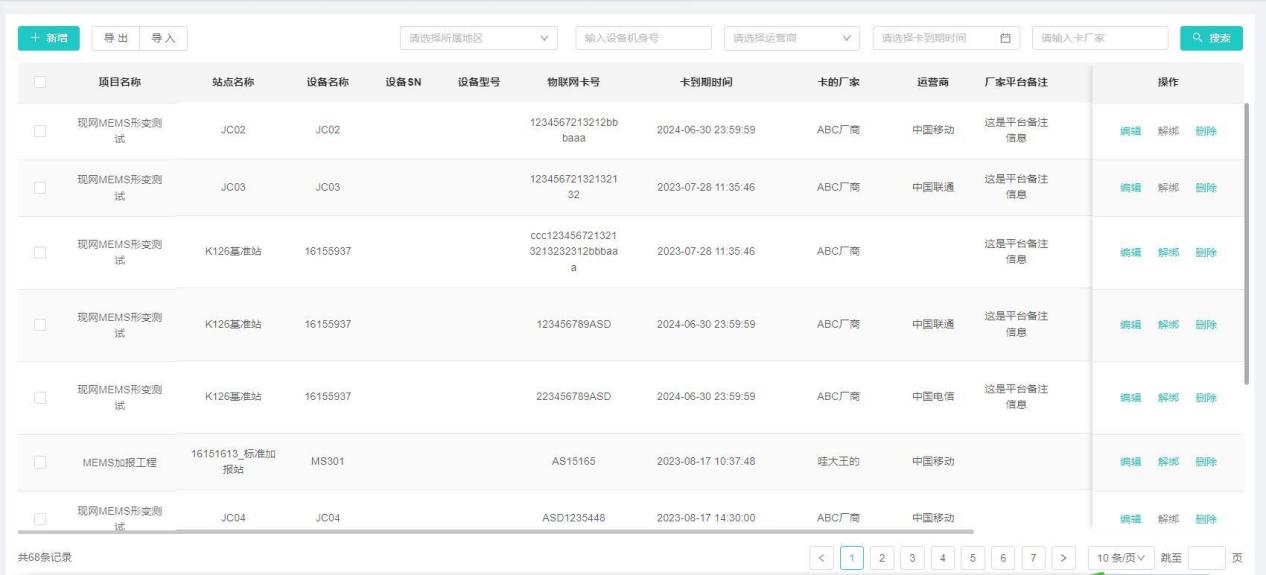Go to next page arrow

[1063, 556]
